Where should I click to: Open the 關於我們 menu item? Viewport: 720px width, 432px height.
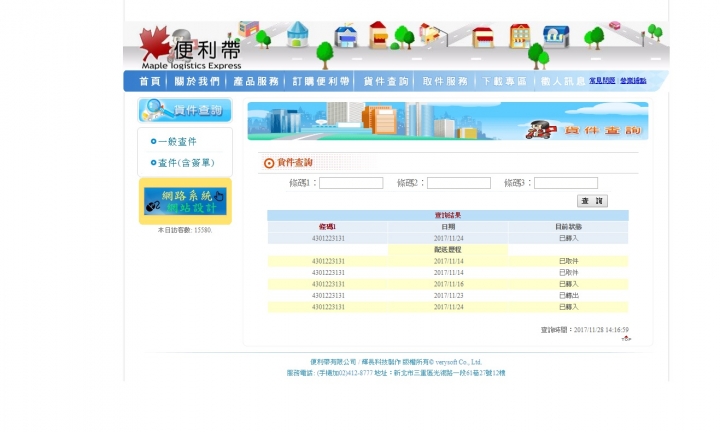pos(197,81)
